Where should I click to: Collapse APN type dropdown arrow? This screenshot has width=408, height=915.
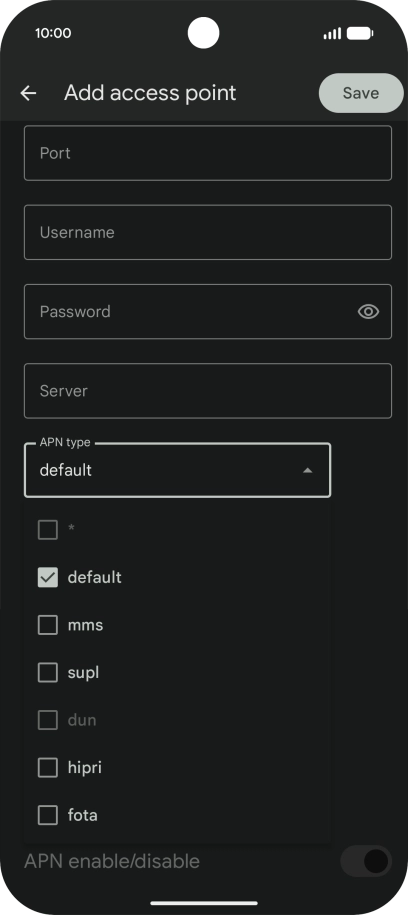pos(308,470)
